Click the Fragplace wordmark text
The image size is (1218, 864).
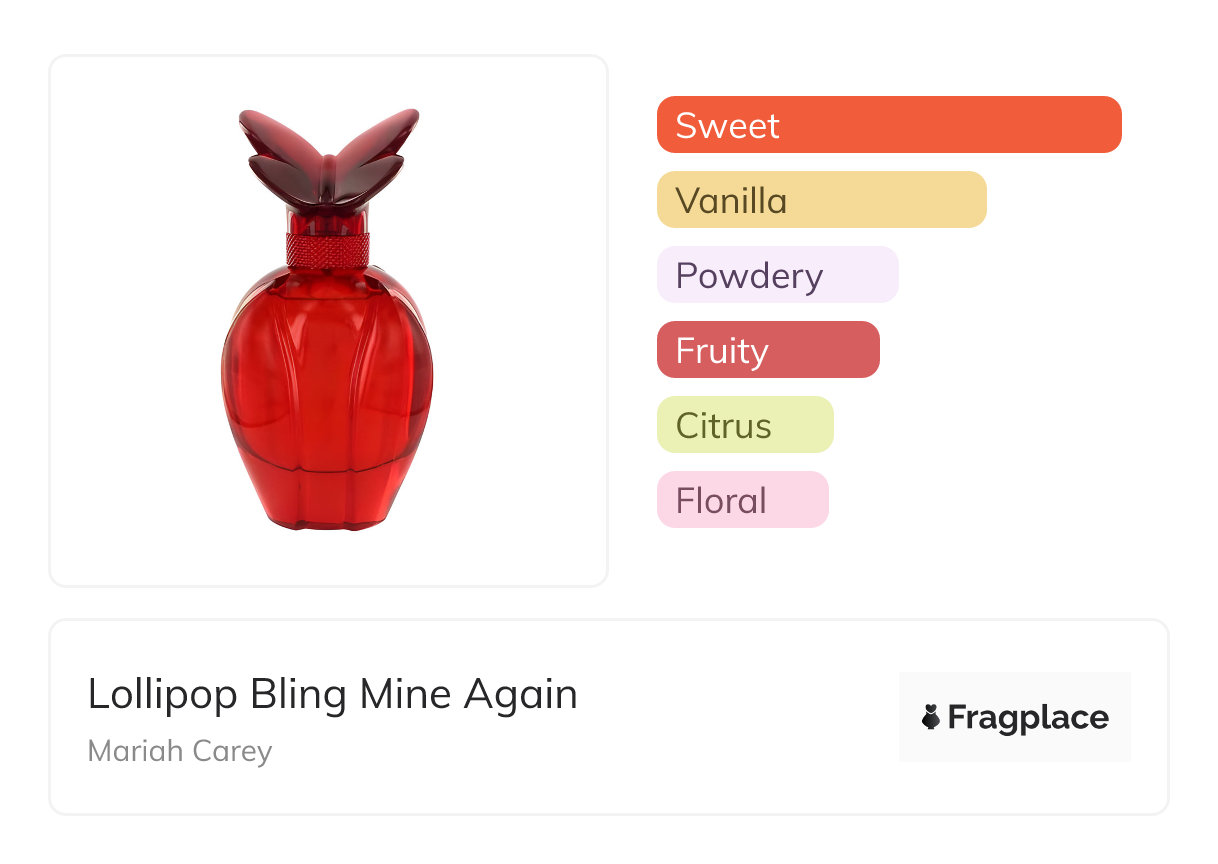pyautogui.click(x=1028, y=717)
